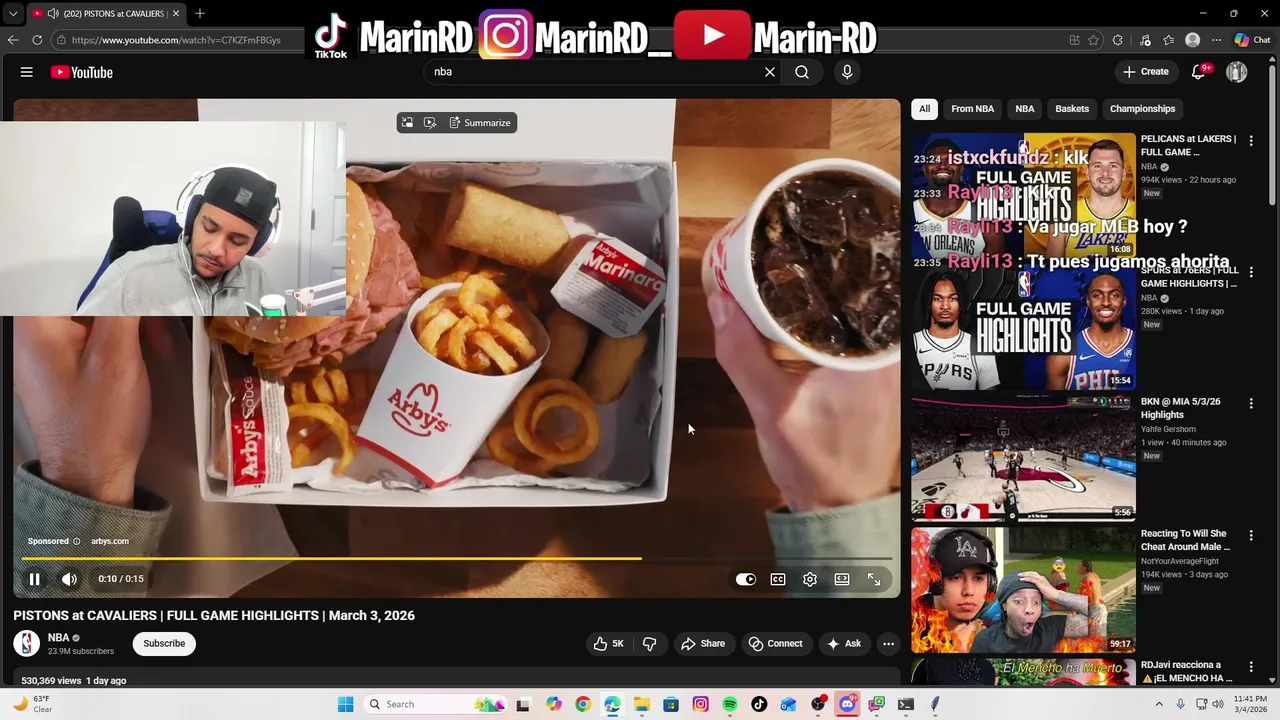This screenshot has width=1280, height=720.
Task: Toggle the autoplay switch
Action: tap(746, 579)
